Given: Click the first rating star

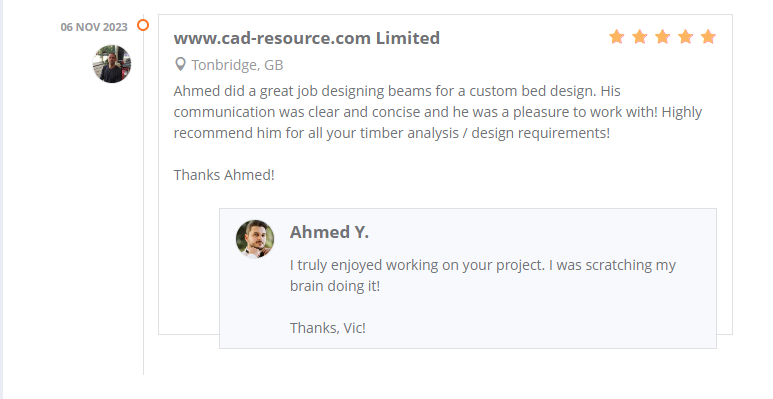Looking at the screenshot, I should pos(617,37).
